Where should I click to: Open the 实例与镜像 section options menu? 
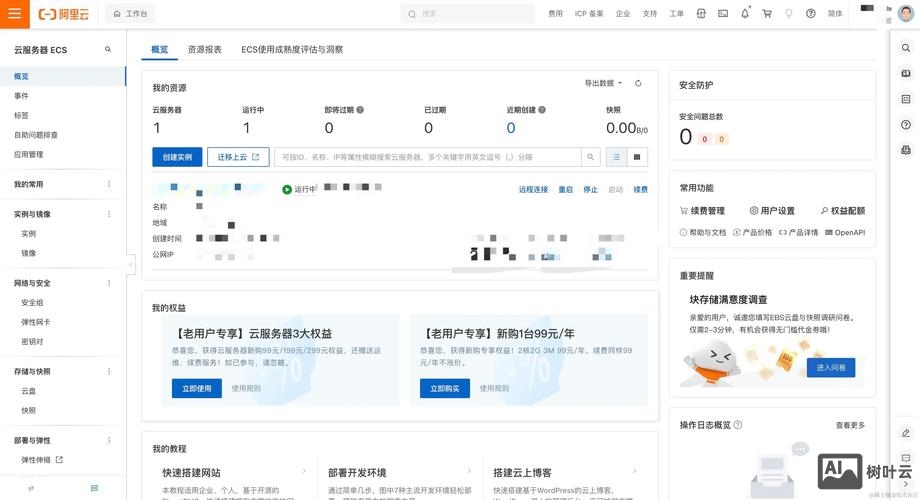pos(109,214)
